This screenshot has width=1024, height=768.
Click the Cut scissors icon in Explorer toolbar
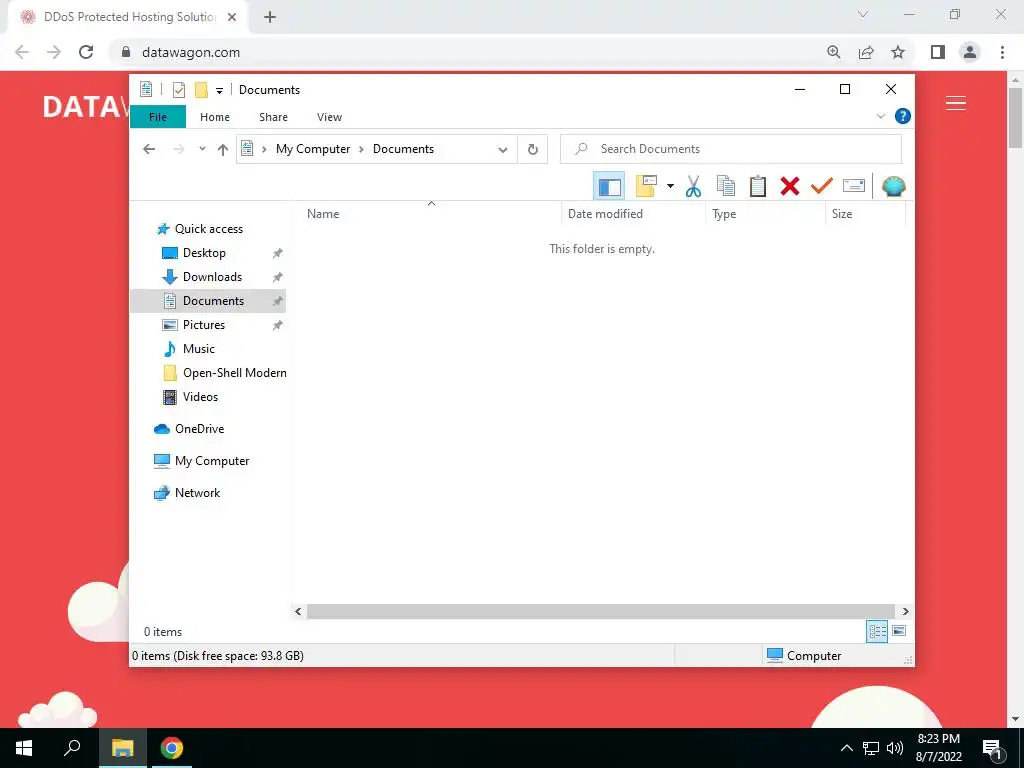(x=693, y=186)
